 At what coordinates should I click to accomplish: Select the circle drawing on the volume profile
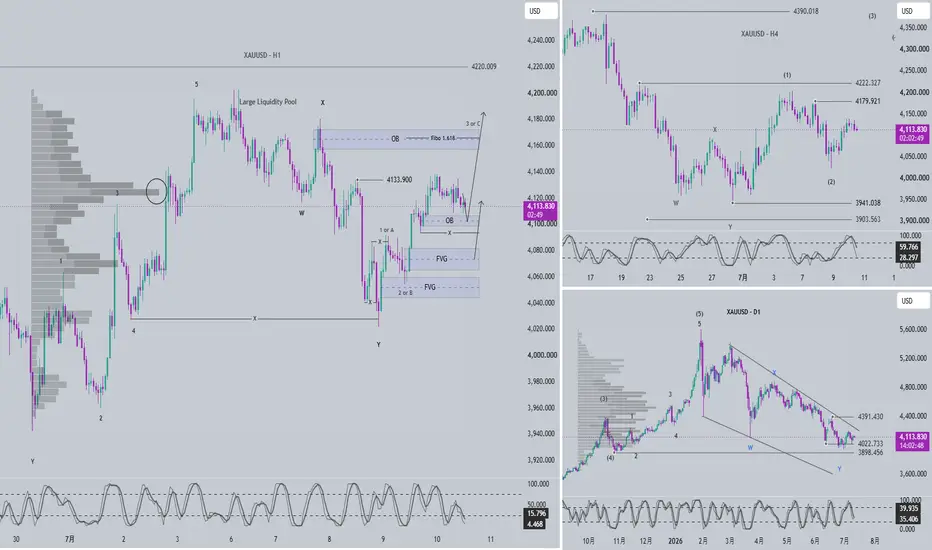coord(156,191)
